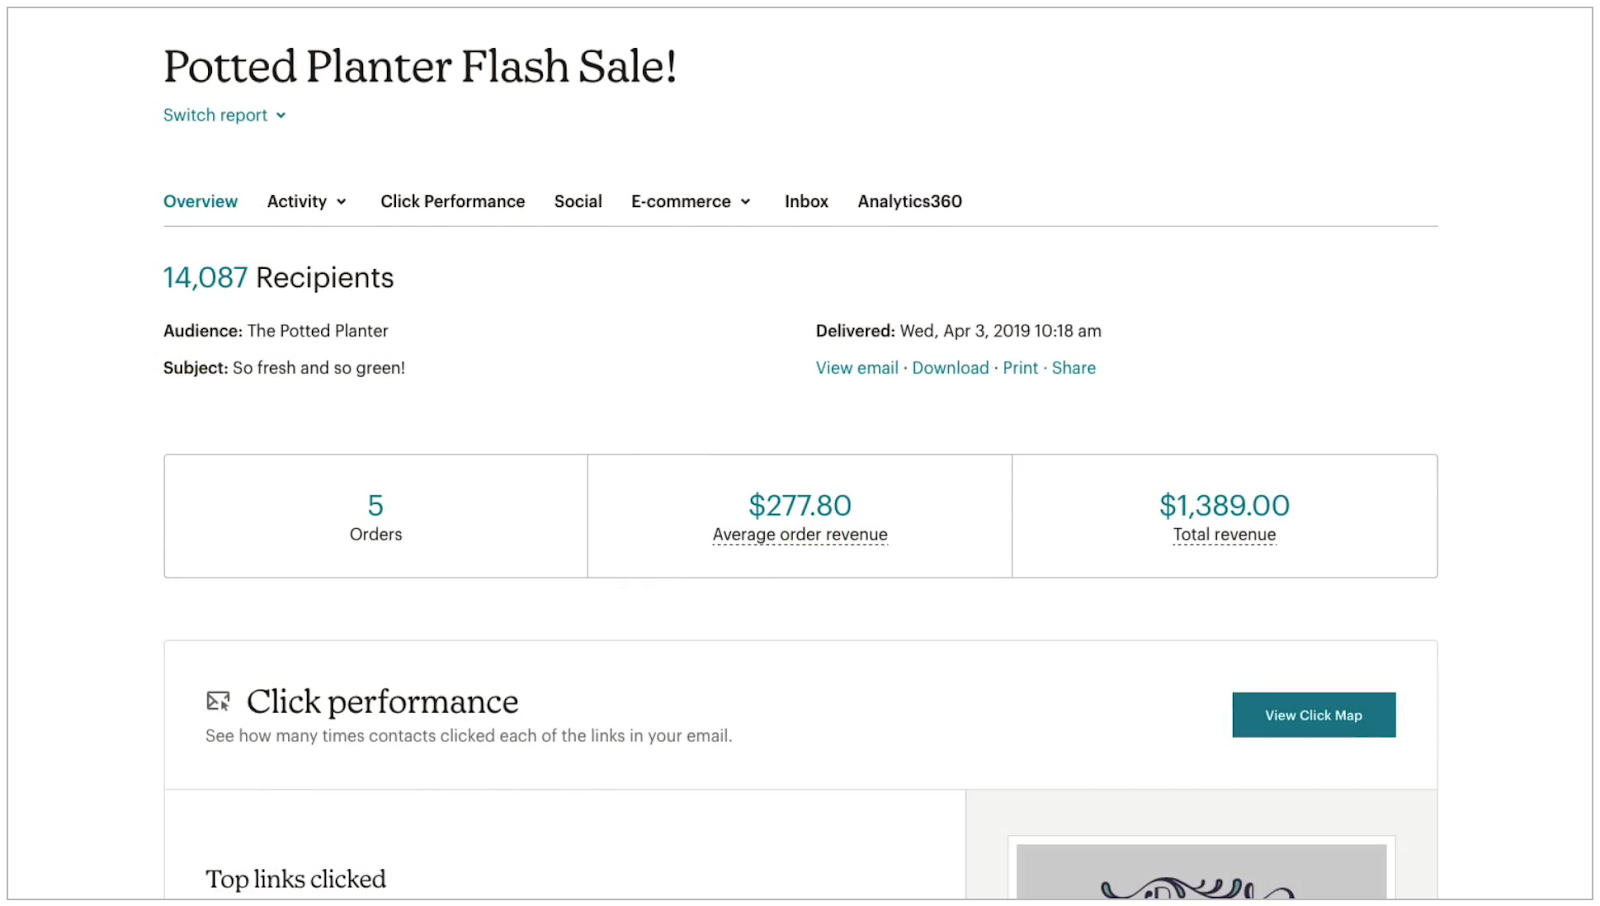Expand the E-commerce tab dropdown
1600x906 pixels.
coord(690,201)
